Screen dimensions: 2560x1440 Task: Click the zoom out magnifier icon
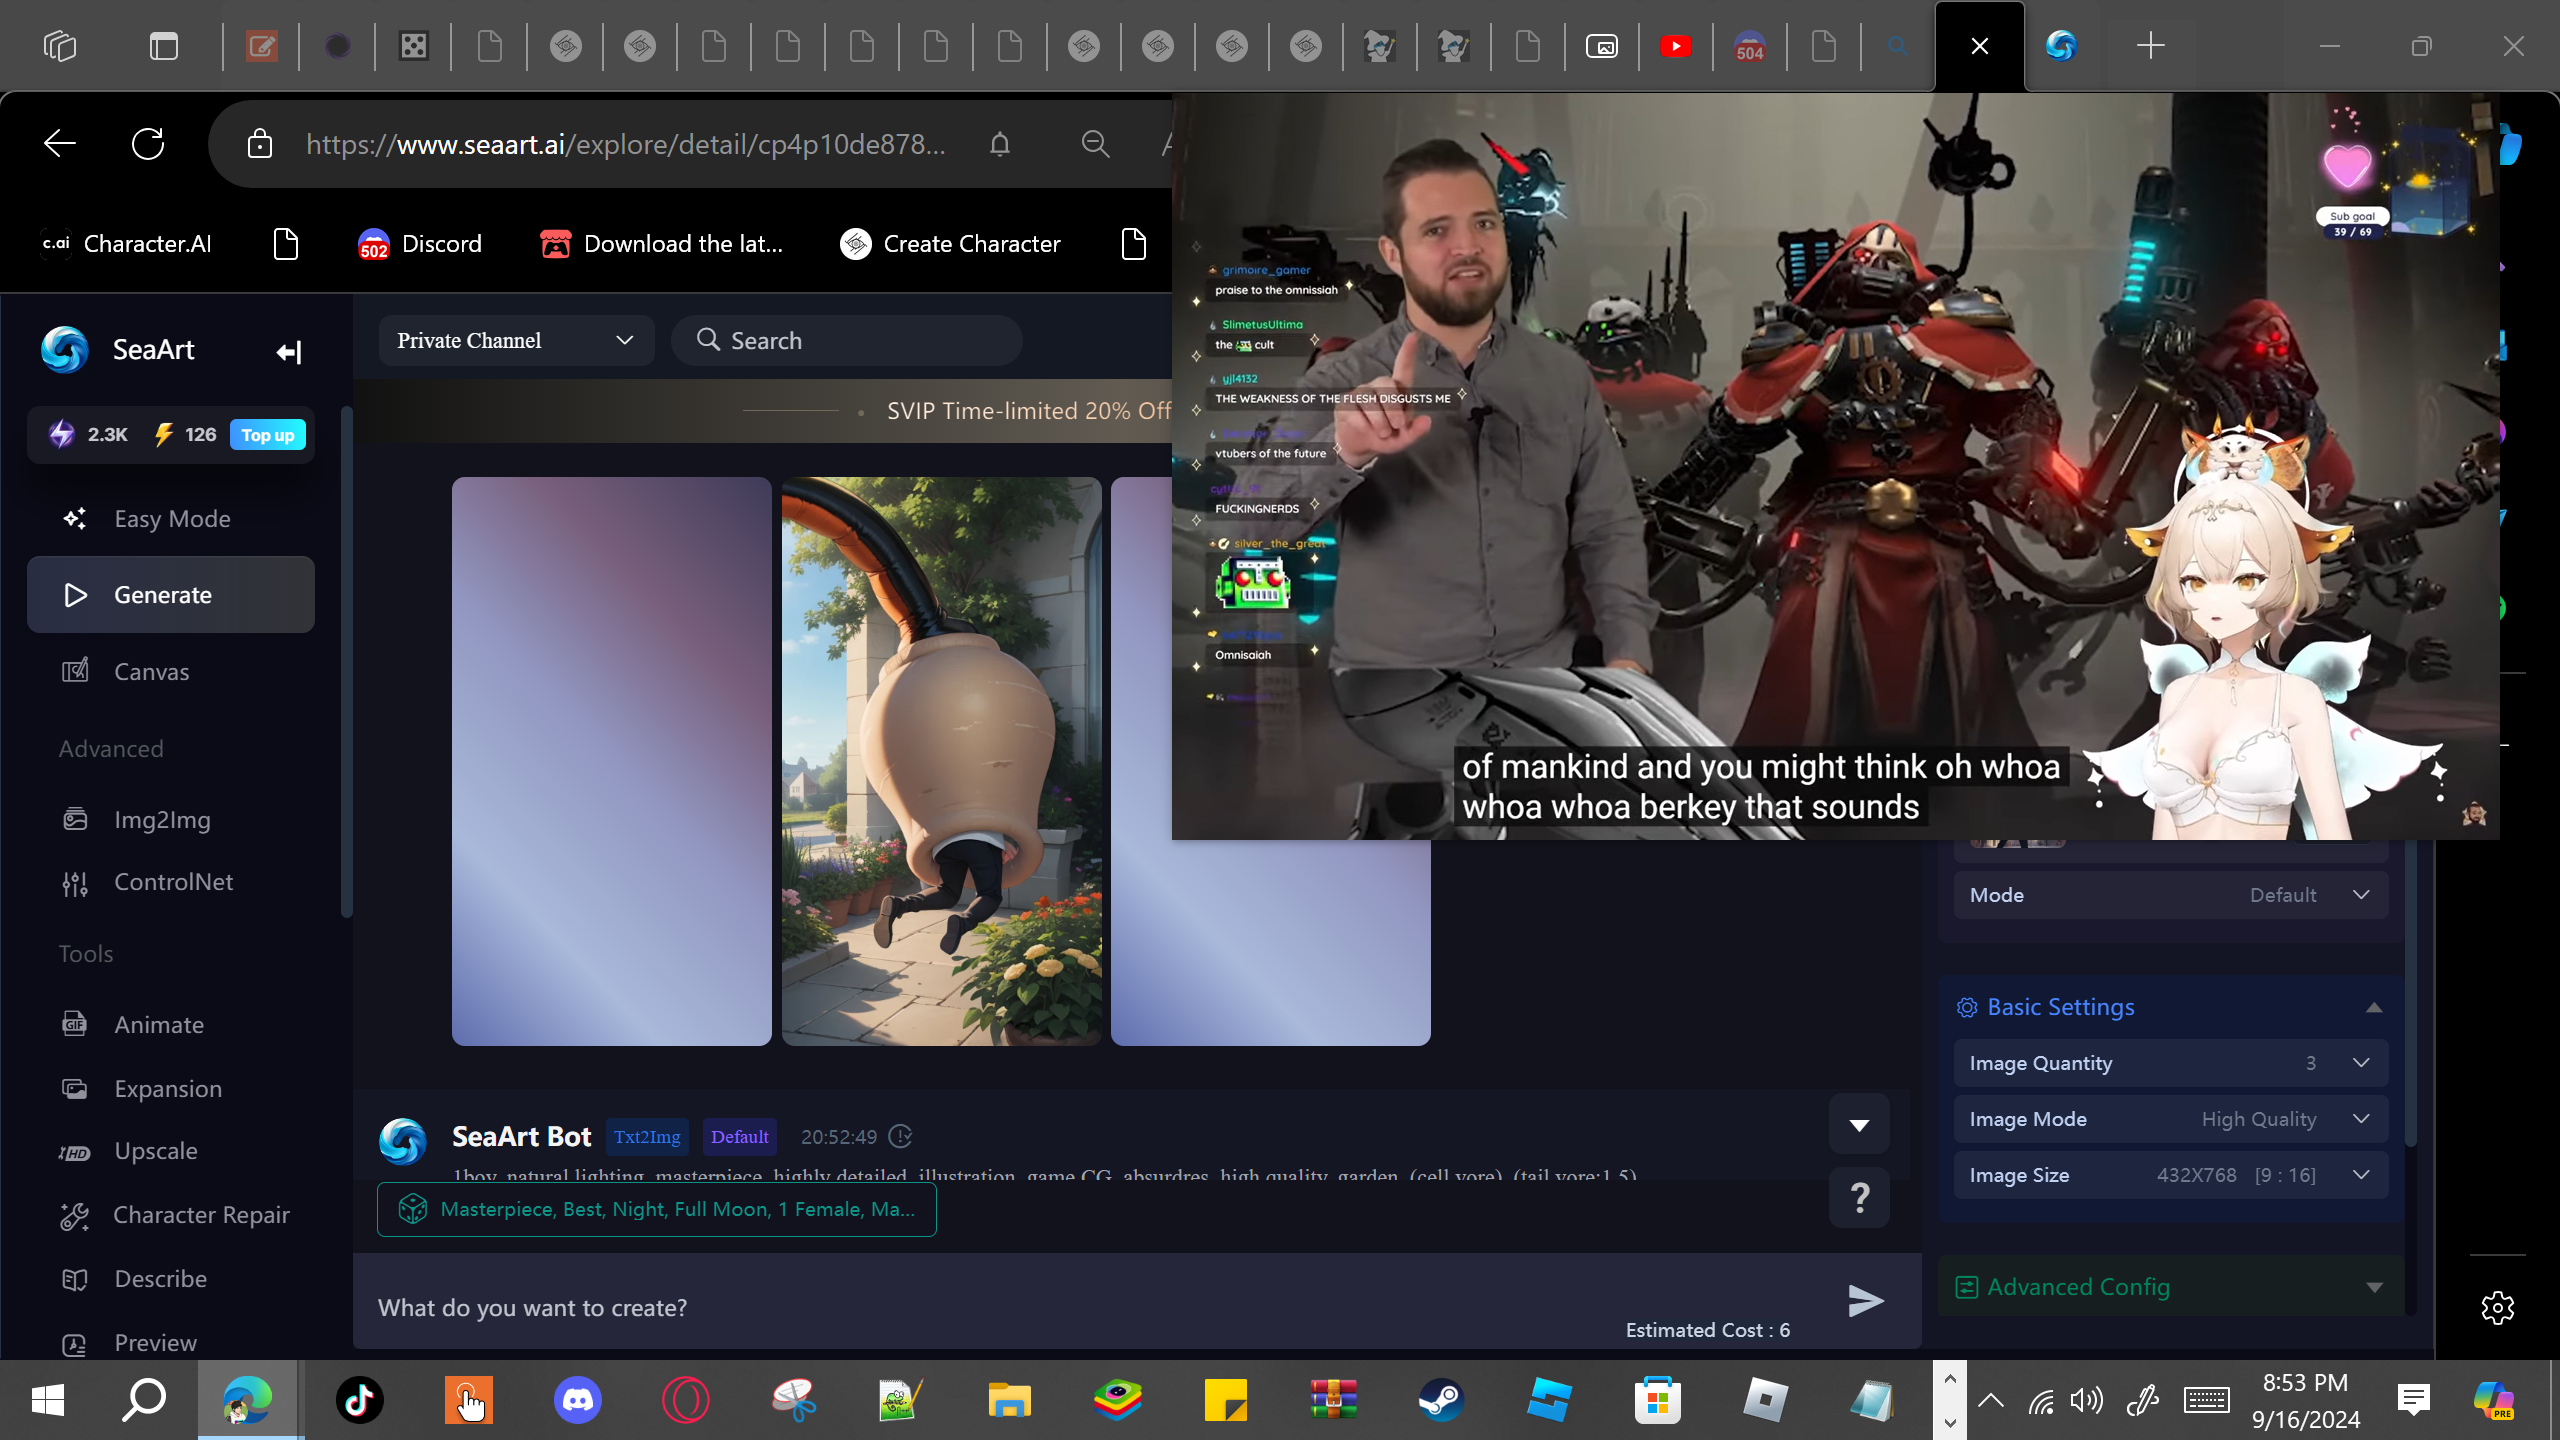[1096, 144]
